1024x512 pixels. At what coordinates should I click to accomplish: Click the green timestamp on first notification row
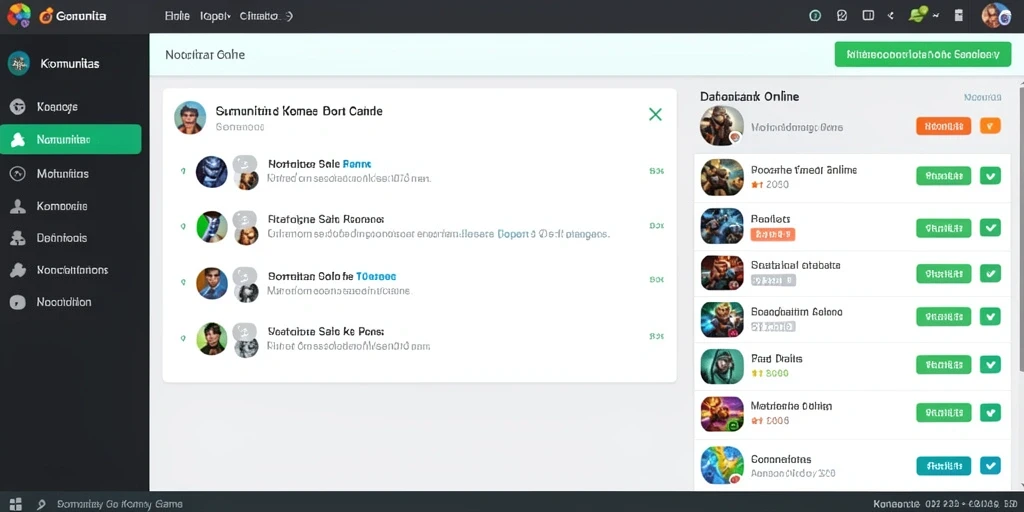point(656,171)
